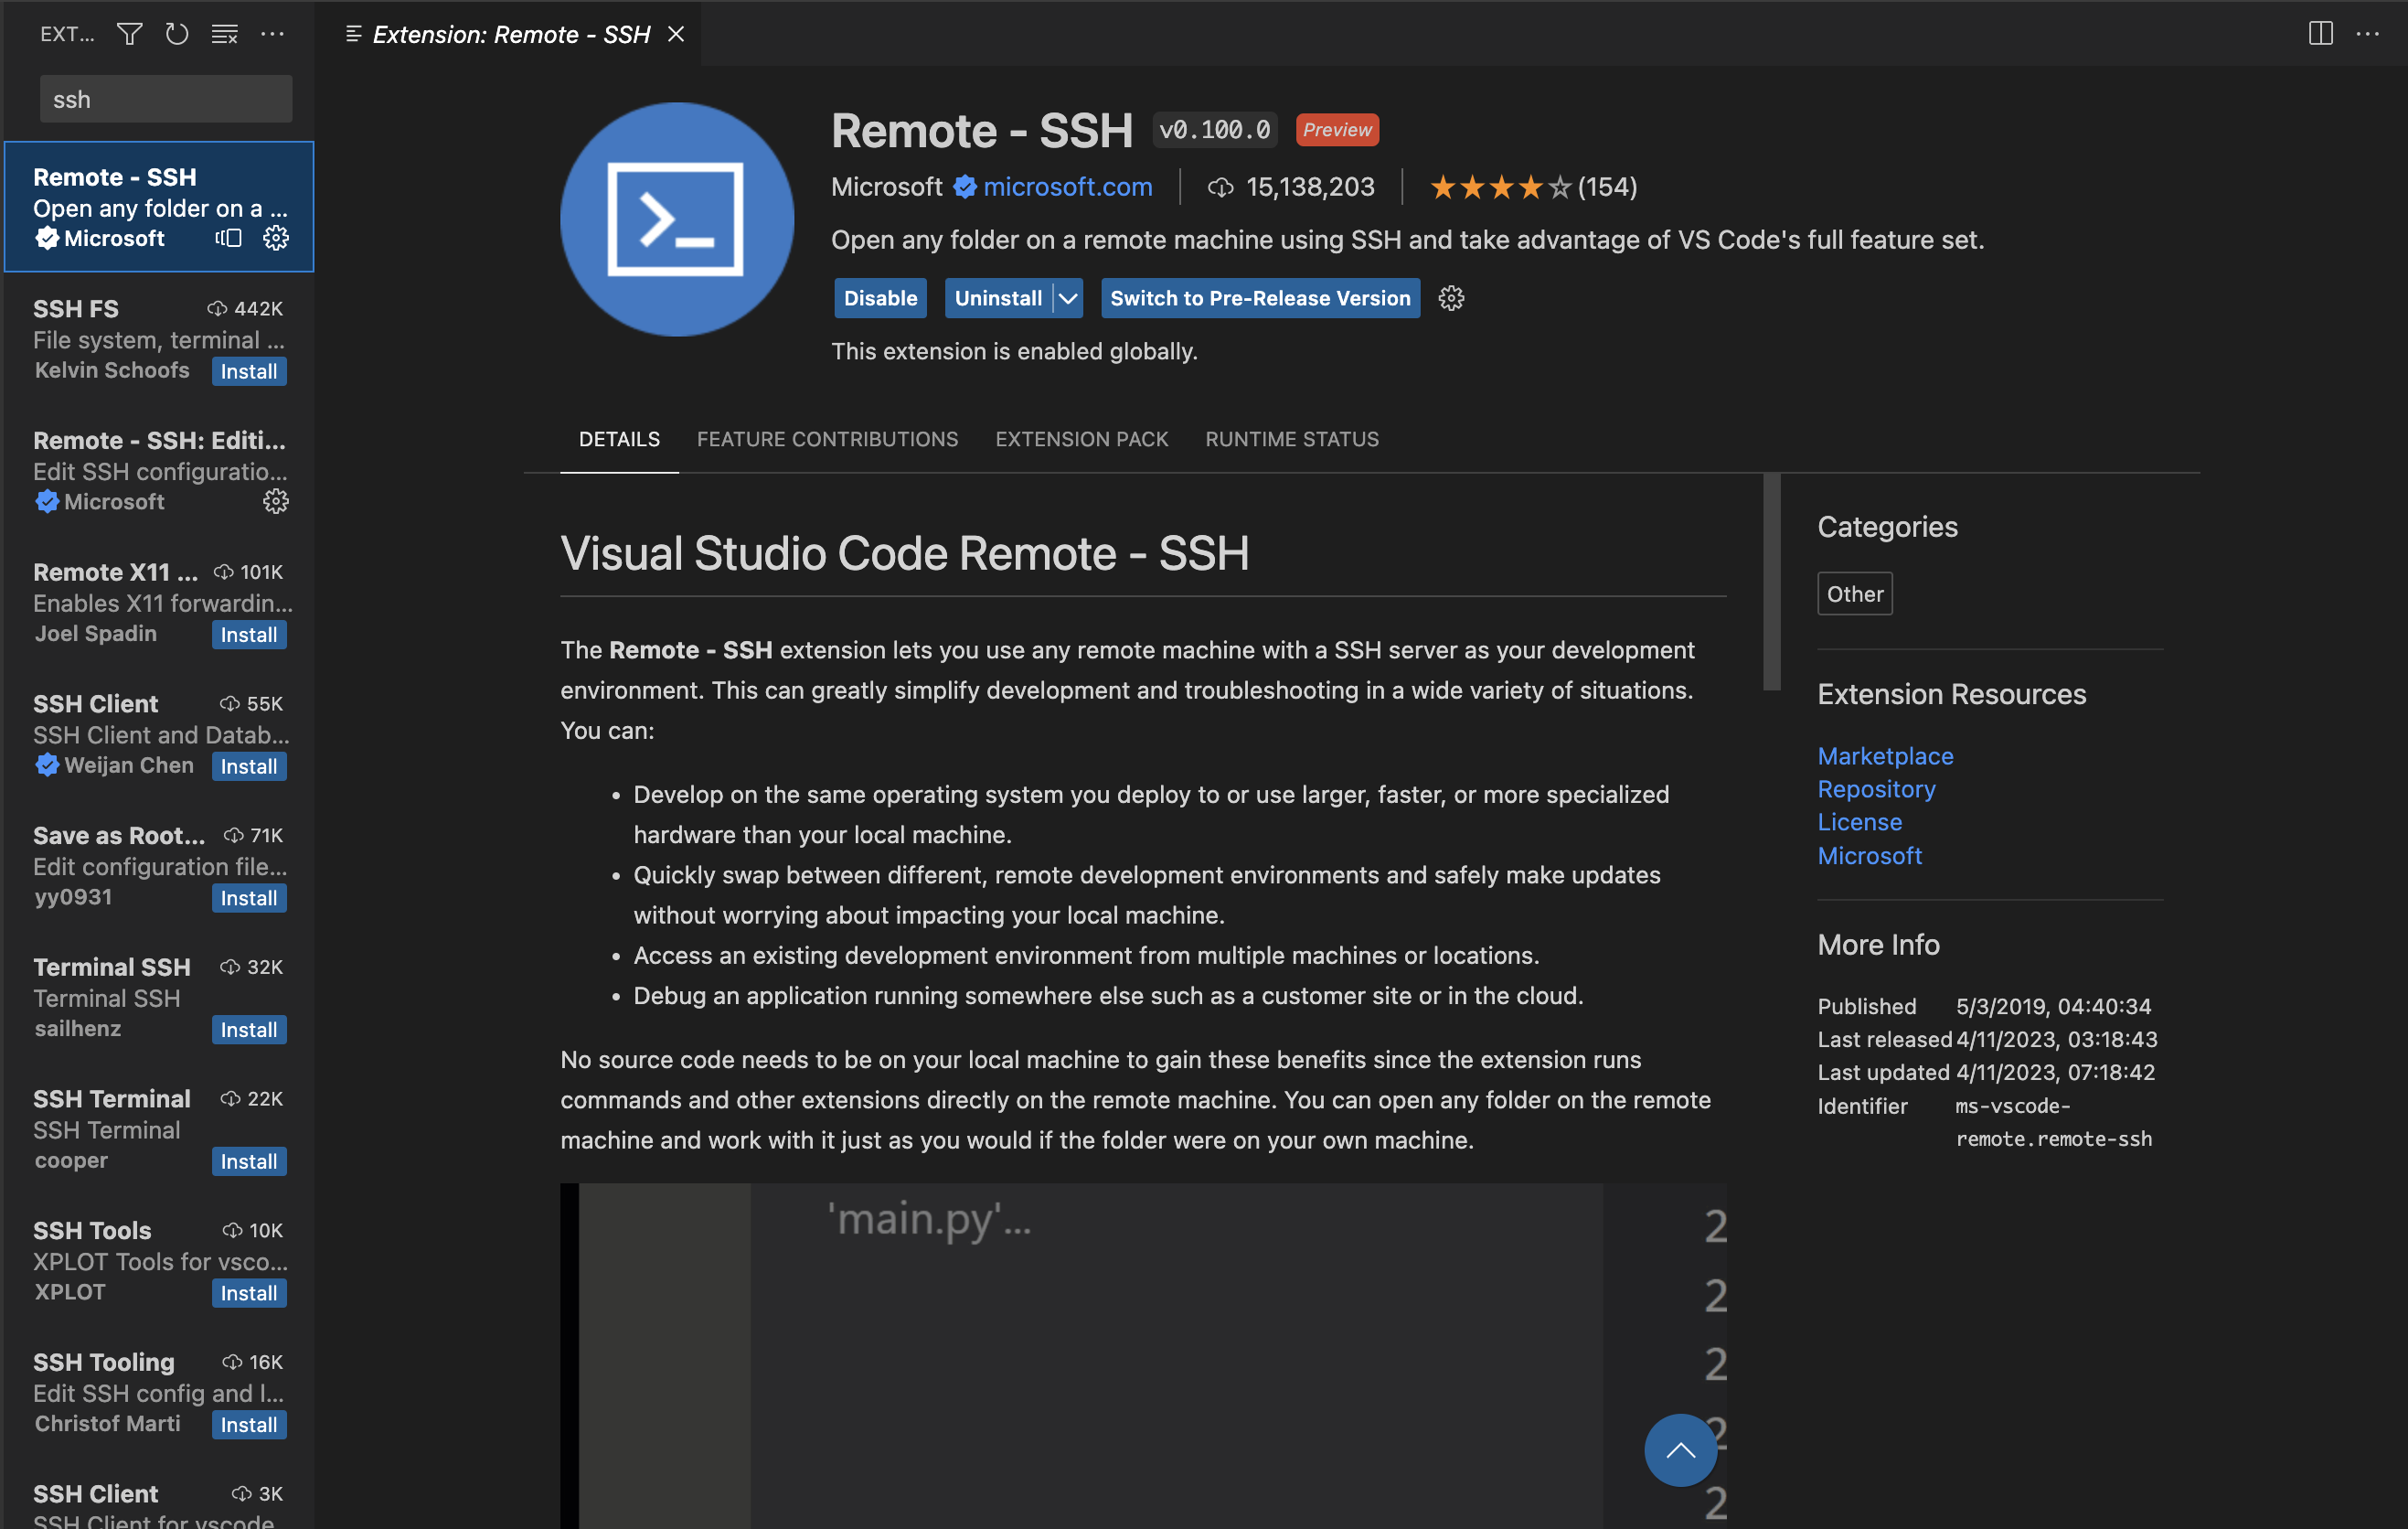Expand the Uninstall dropdown arrow
The height and width of the screenshot is (1529, 2408).
(1067, 296)
